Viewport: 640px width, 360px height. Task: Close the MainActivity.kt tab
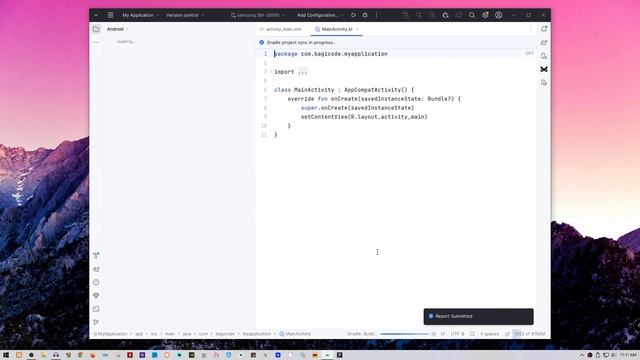[x=357, y=29]
